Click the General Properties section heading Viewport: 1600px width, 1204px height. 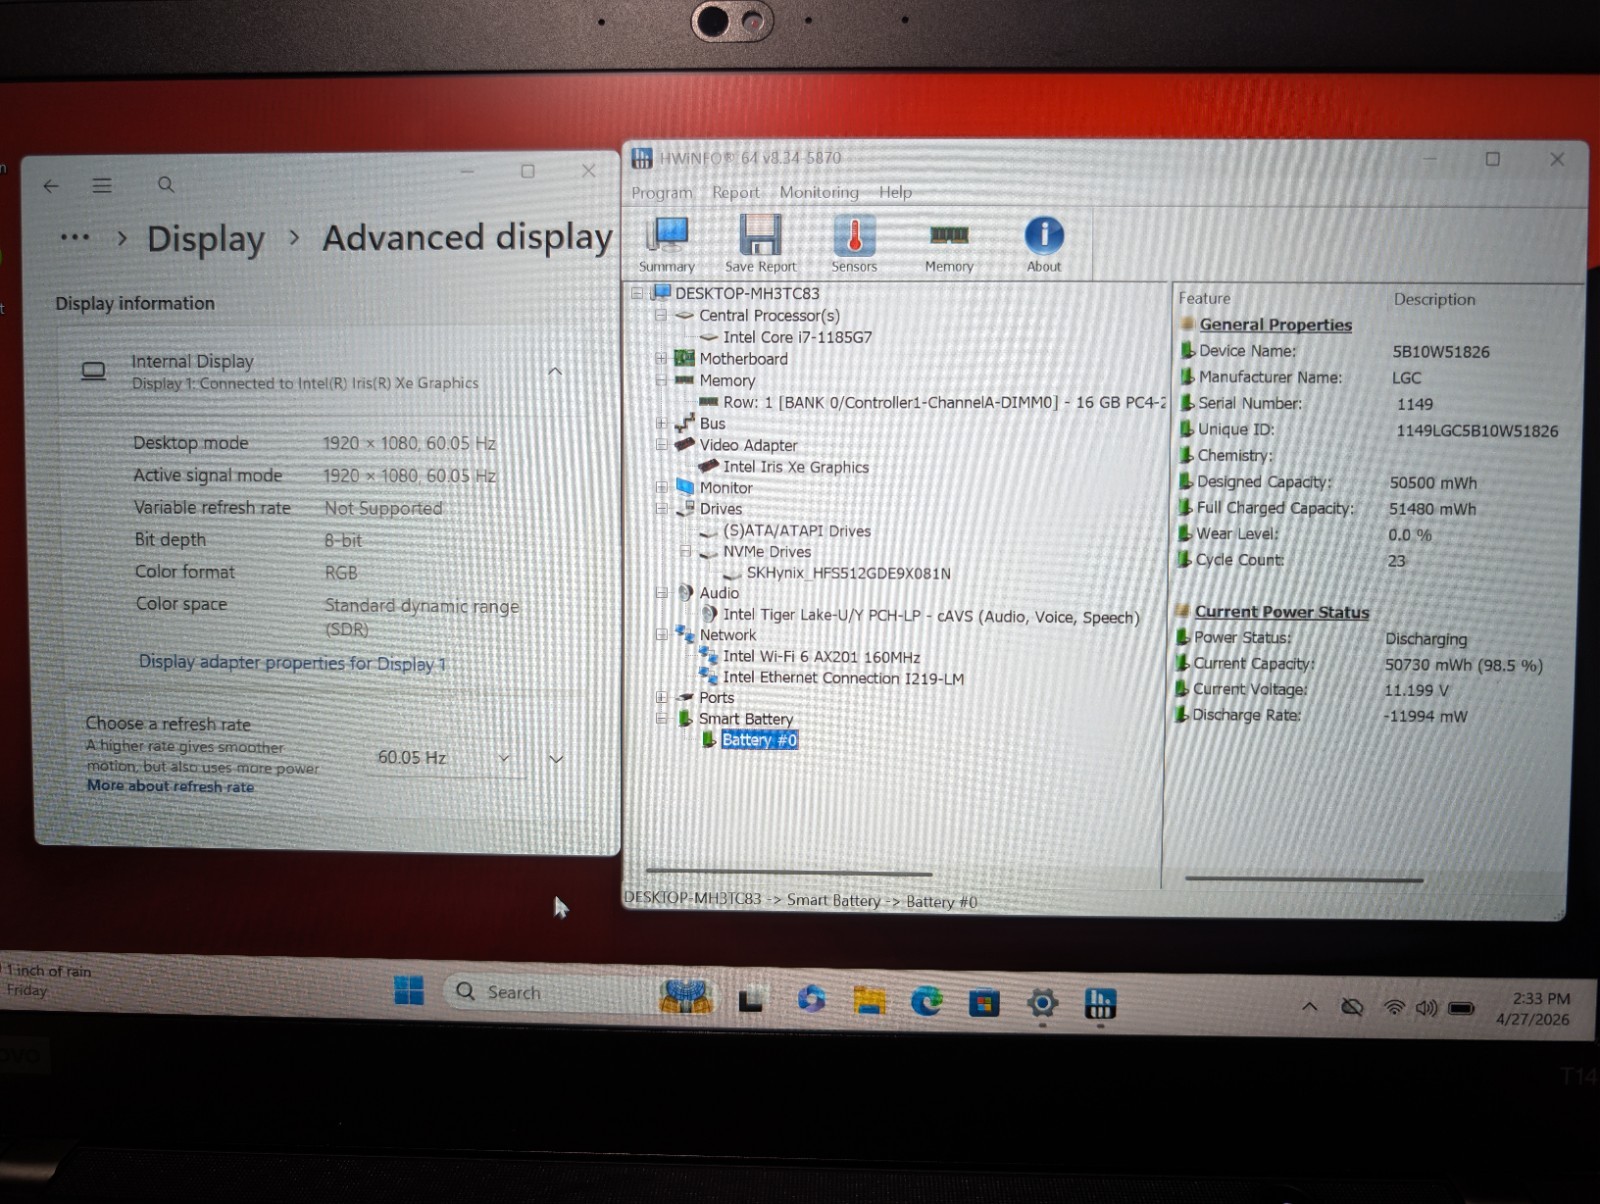tap(1275, 324)
